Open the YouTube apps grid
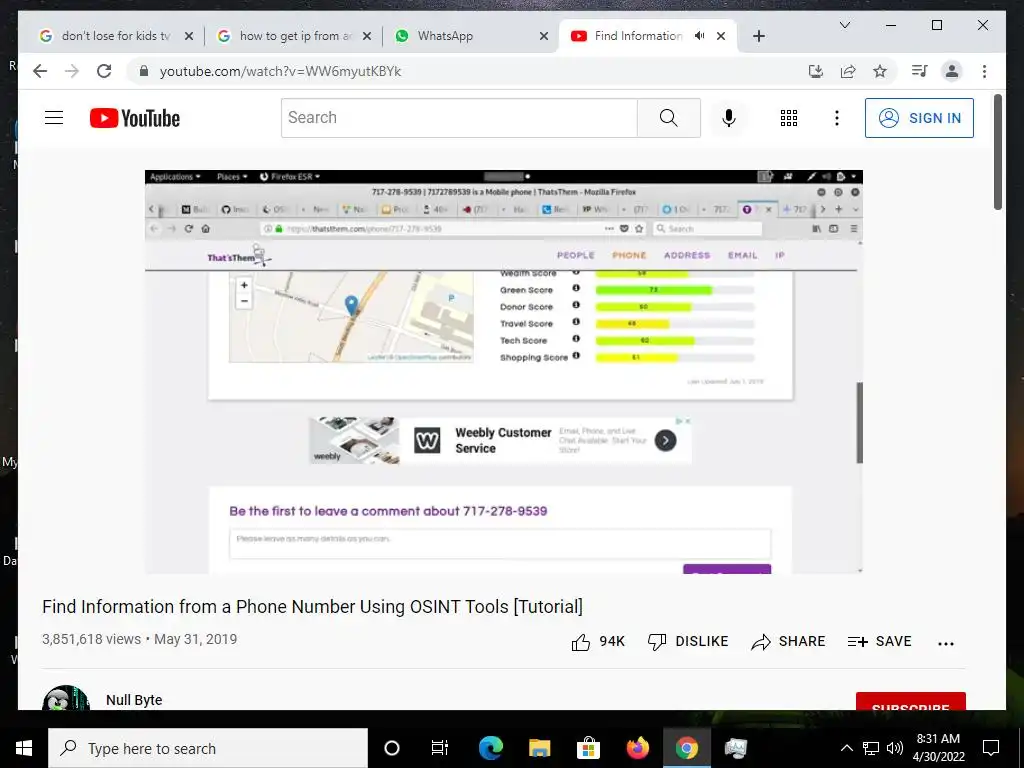This screenshot has width=1024, height=768. click(x=788, y=118)
